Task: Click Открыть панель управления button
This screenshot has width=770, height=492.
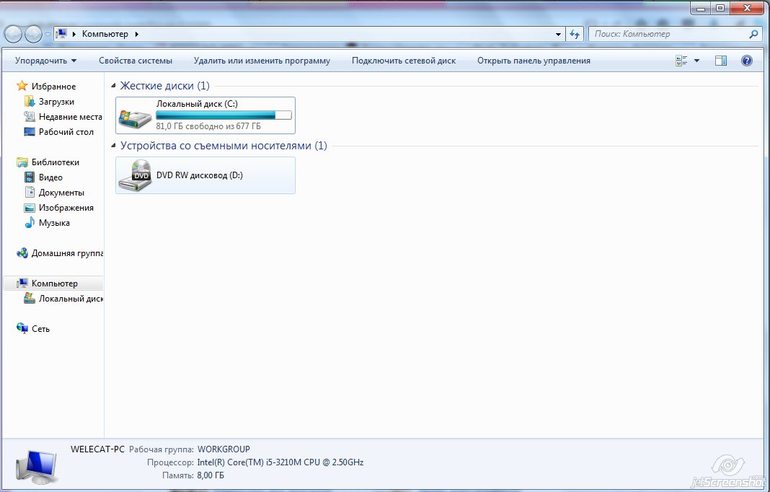Action: click(533, 61)
